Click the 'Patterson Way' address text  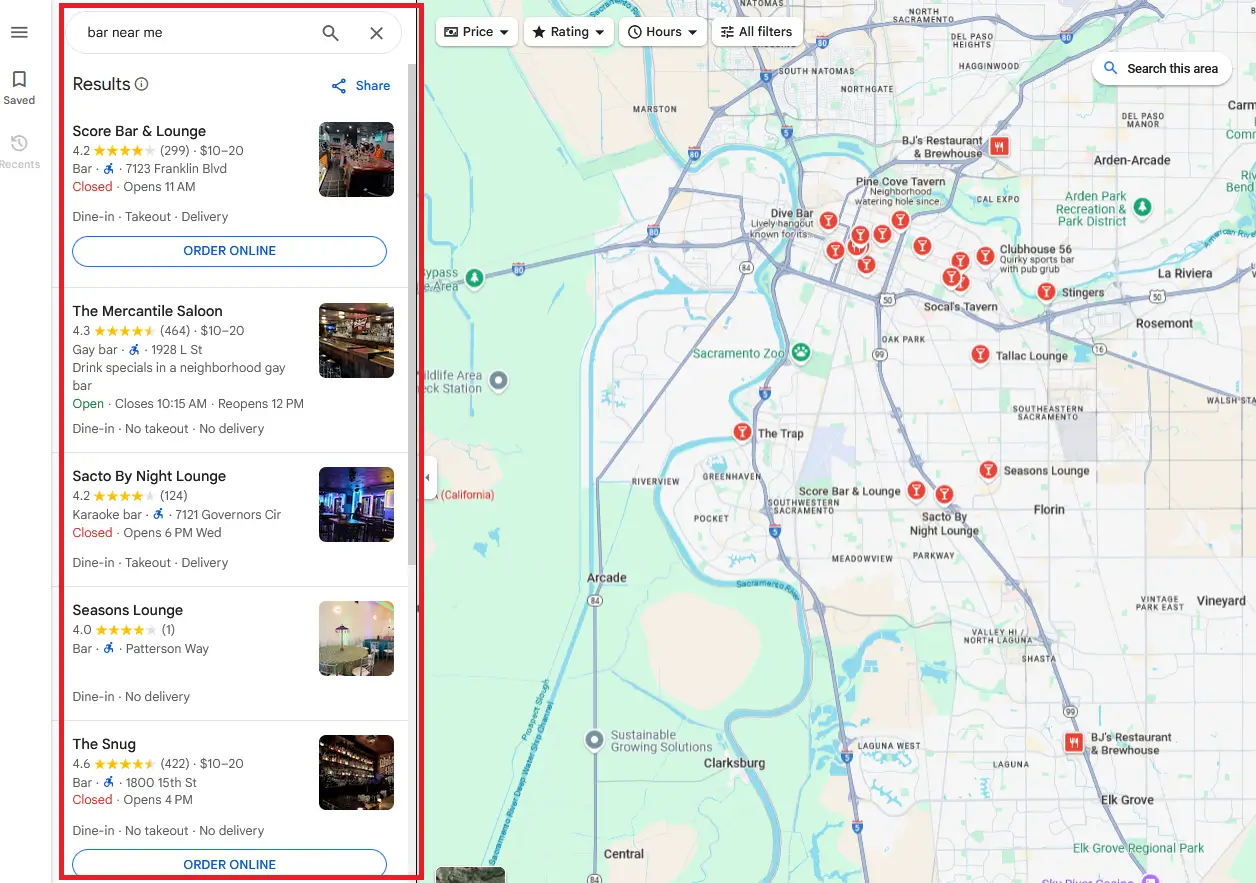(x=167, y=649)
